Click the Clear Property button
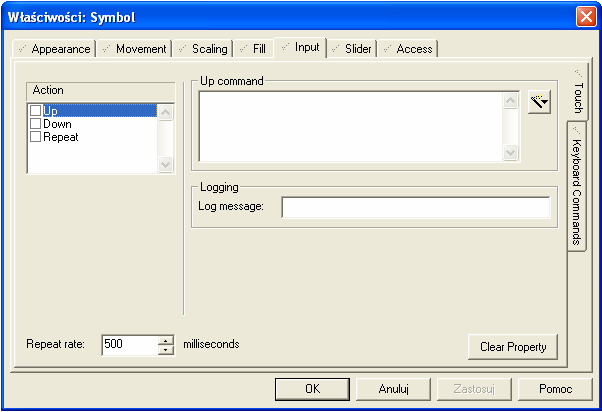 click(x=513, y=347)
